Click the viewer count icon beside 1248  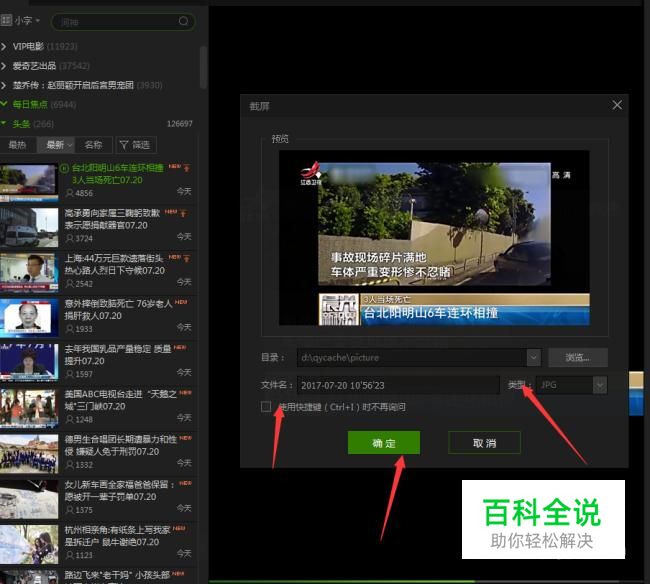point(70,419)
